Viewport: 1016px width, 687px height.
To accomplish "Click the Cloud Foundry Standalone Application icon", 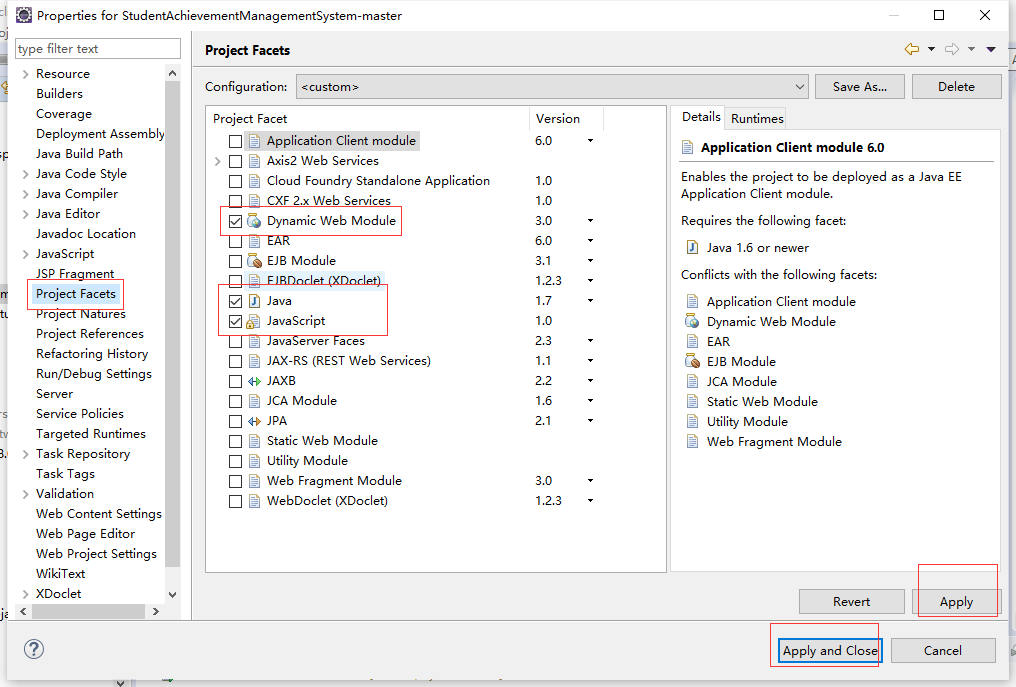I will point(255,181).
